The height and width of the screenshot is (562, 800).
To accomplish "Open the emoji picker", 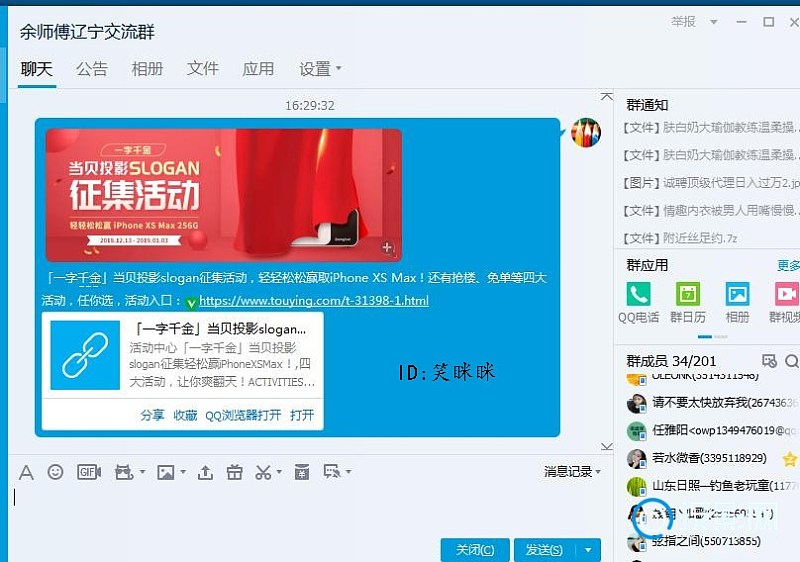I will 55,472.
